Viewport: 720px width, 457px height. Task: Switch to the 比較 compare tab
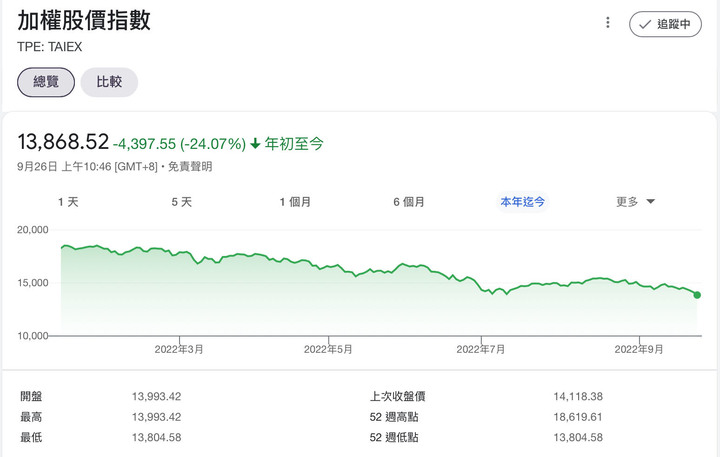[109, 82]
